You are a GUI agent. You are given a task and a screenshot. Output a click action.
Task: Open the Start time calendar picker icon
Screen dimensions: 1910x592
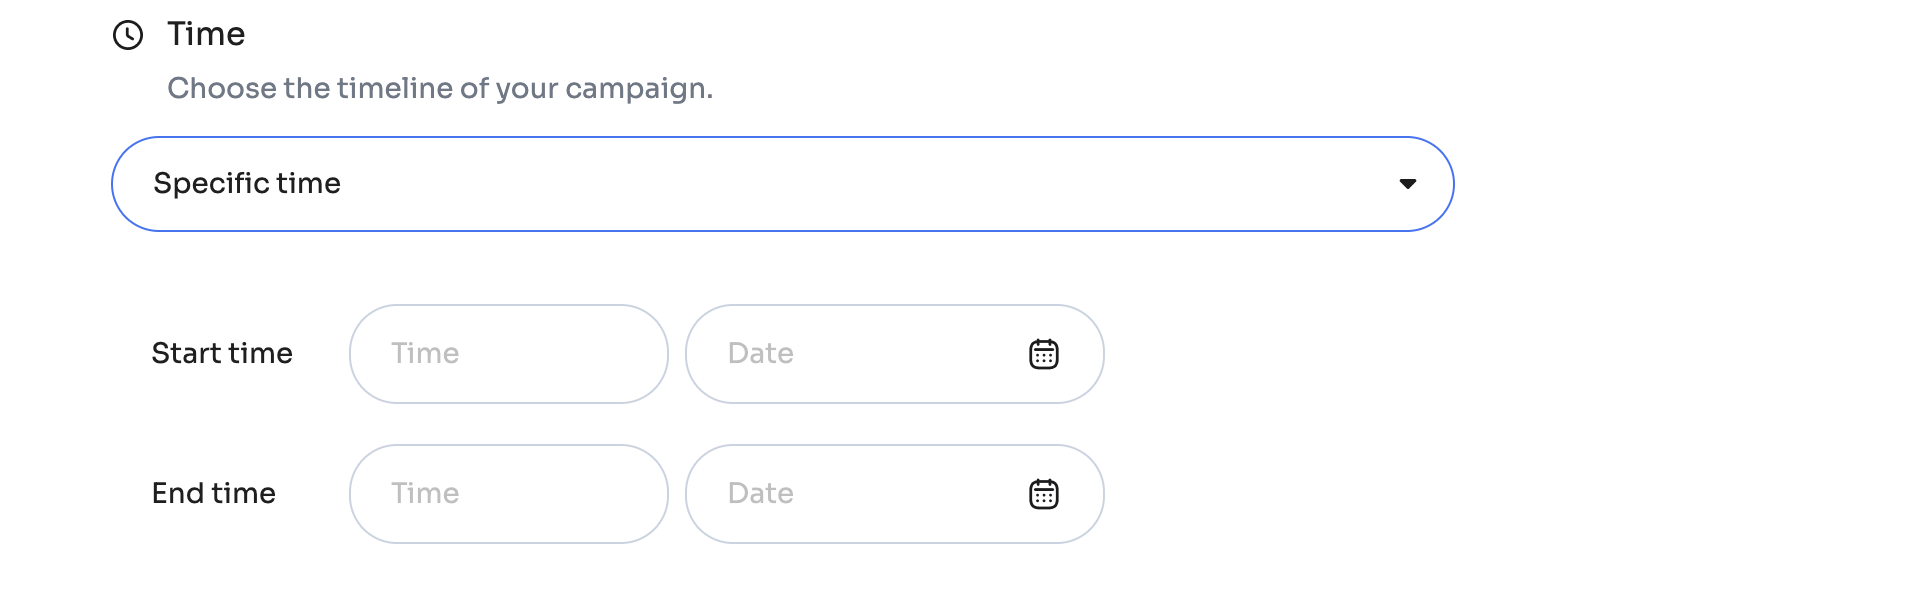point(1043,354)
